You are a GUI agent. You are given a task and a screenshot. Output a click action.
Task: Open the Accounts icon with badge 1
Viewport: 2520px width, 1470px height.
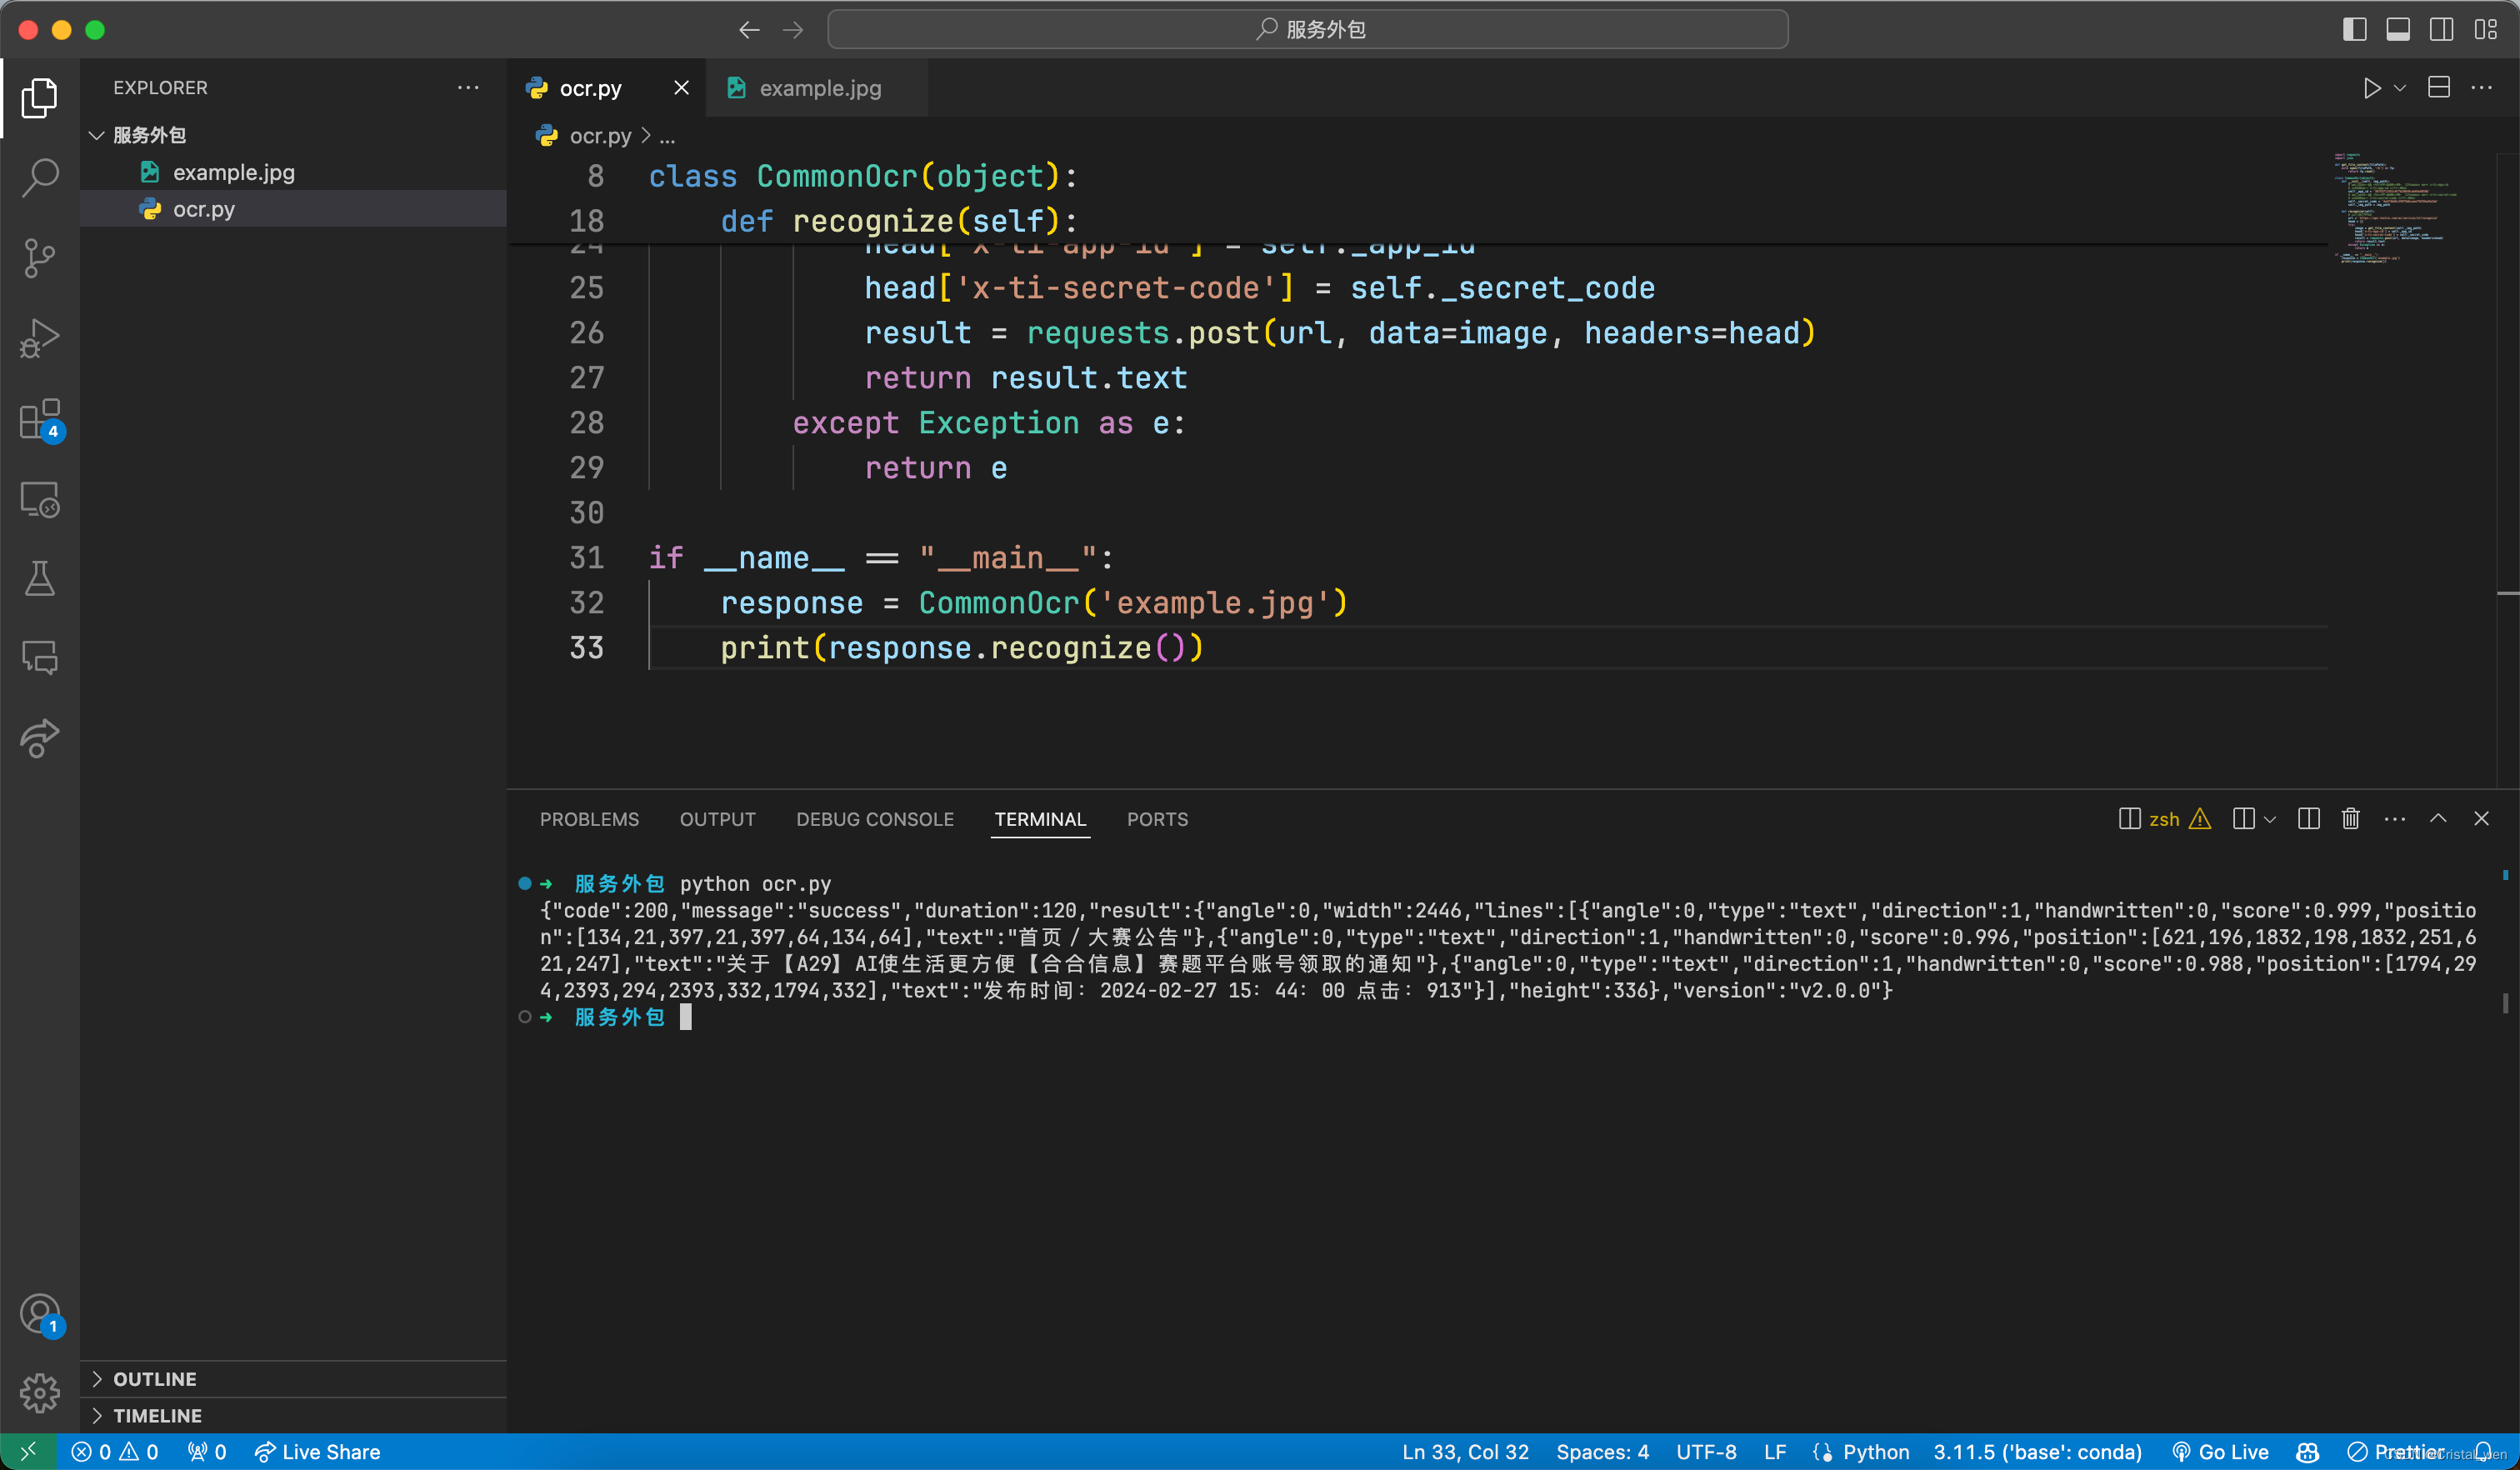pyautogui.click(x=40, y=1315)
